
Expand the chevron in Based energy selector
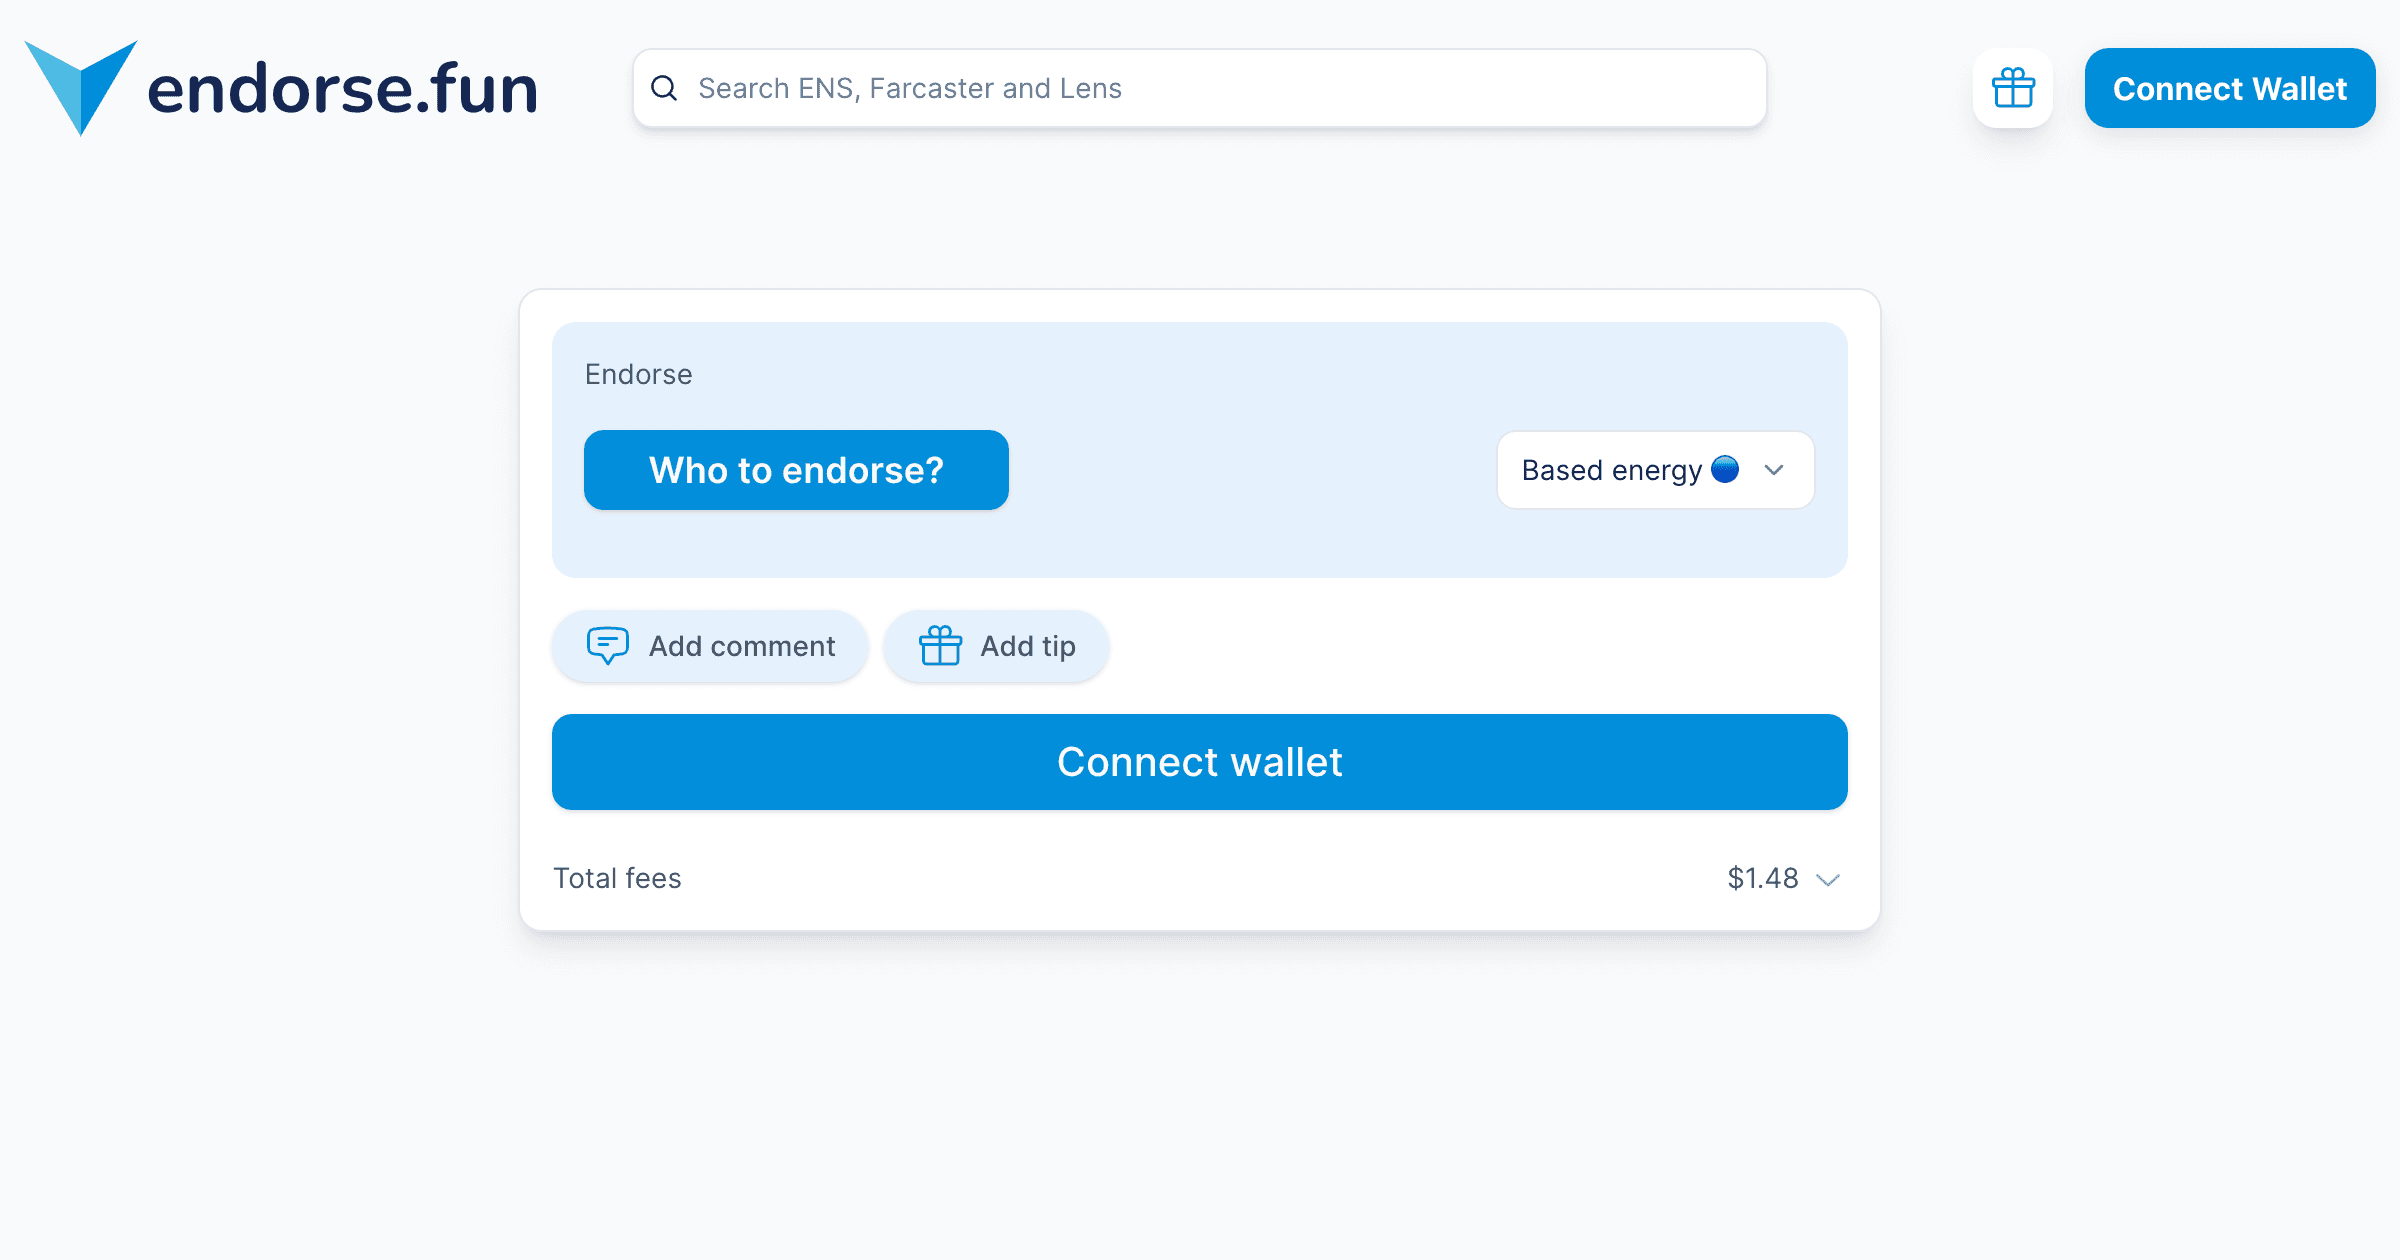point(1774,470)
